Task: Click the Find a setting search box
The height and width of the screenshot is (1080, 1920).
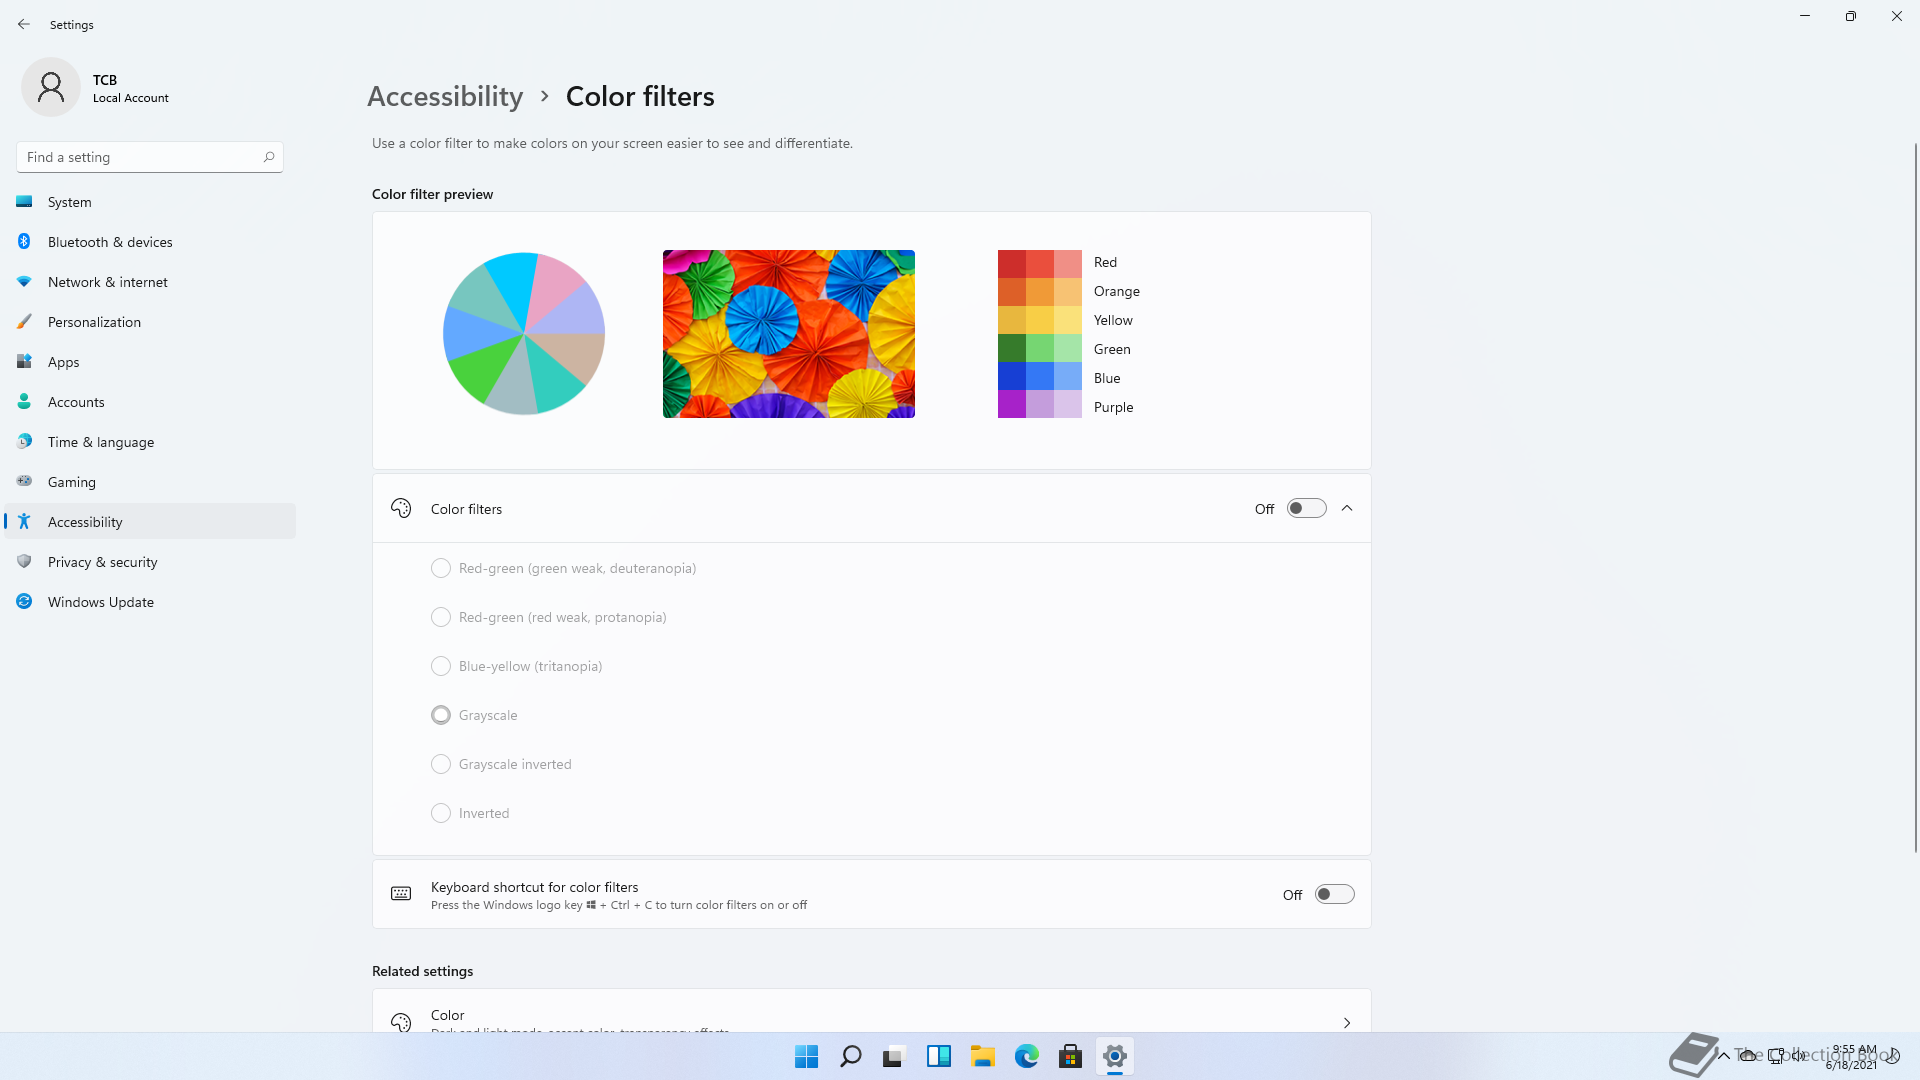Action: click(x=150, y=157)
